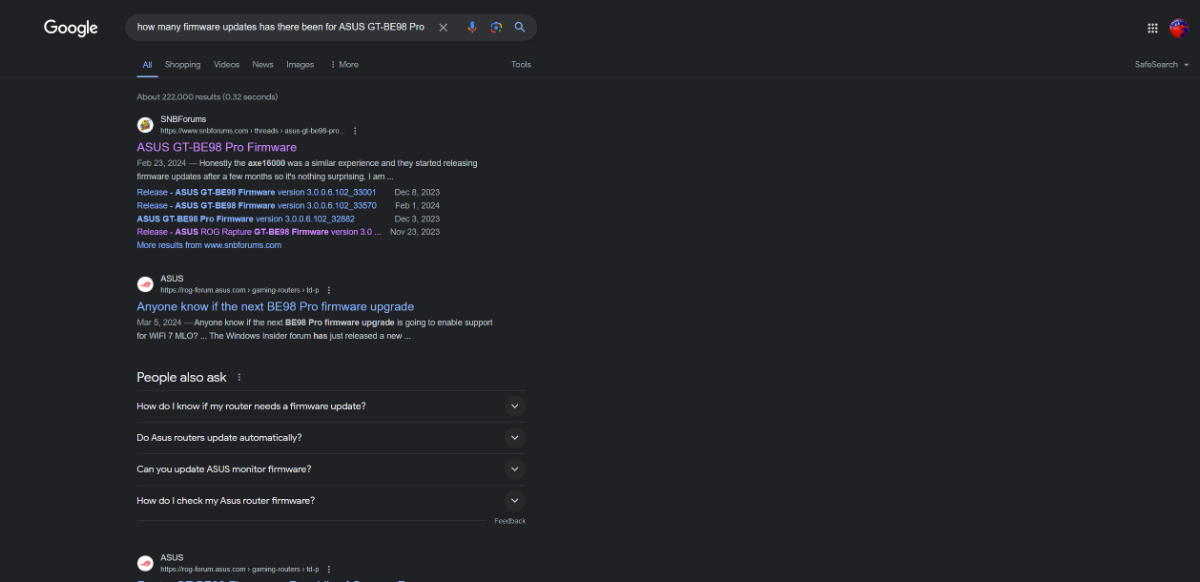
Task: Click the Feedback link
Action: click(510, 521)
